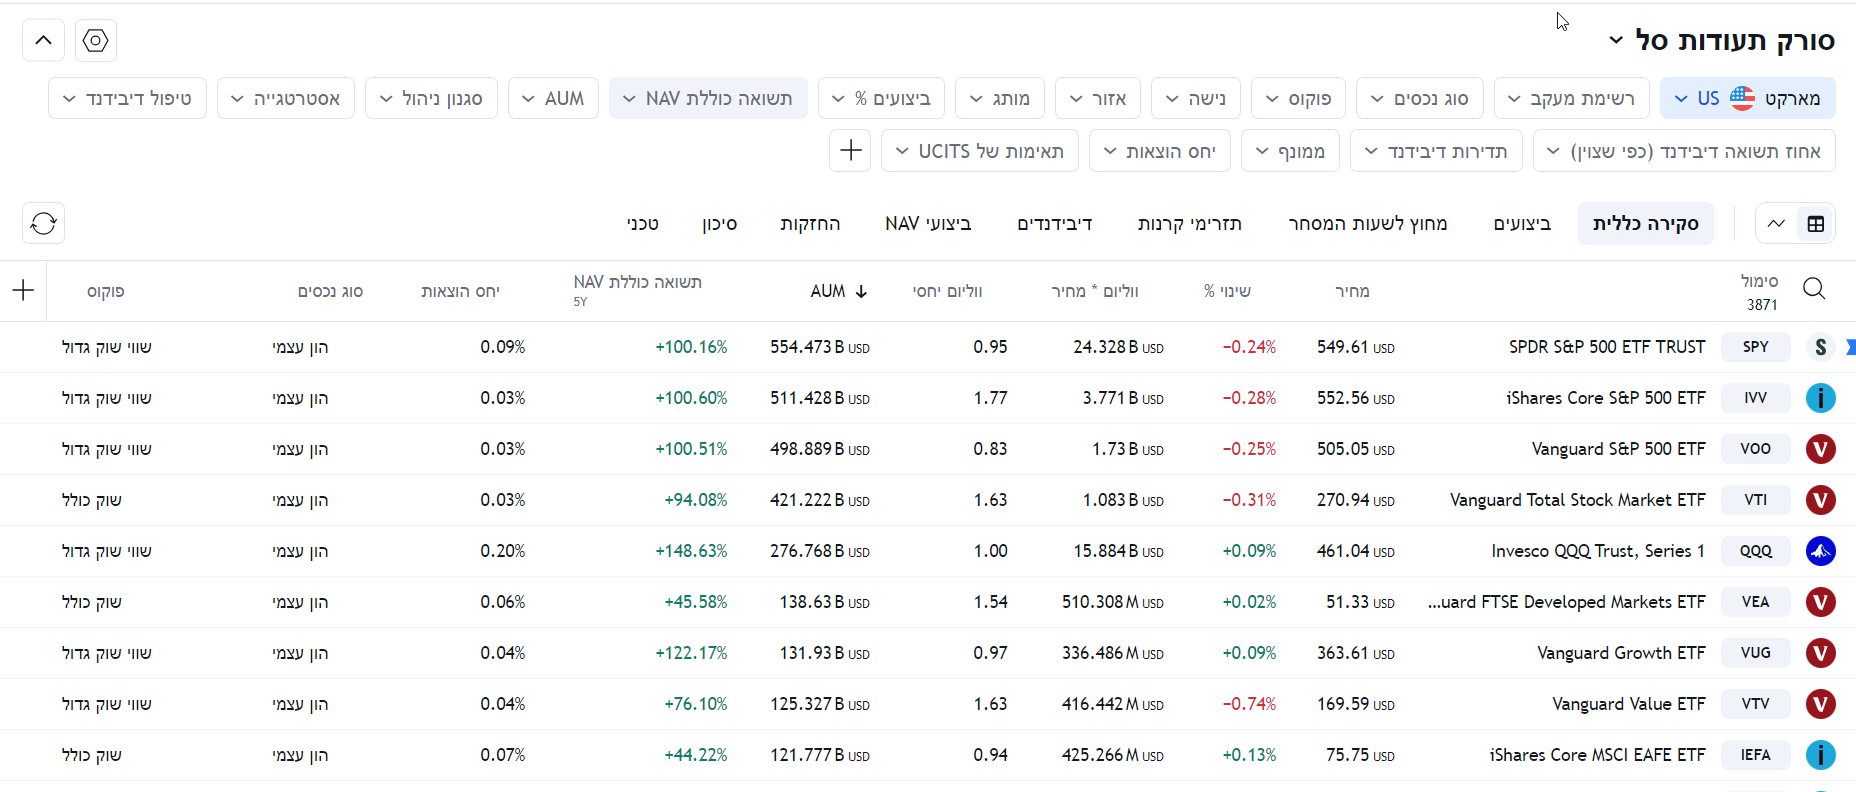The width and height of the screenshot is (1856, 792).
Task: Open the ETF screener title dropdown
Action: click(1722, 41)
